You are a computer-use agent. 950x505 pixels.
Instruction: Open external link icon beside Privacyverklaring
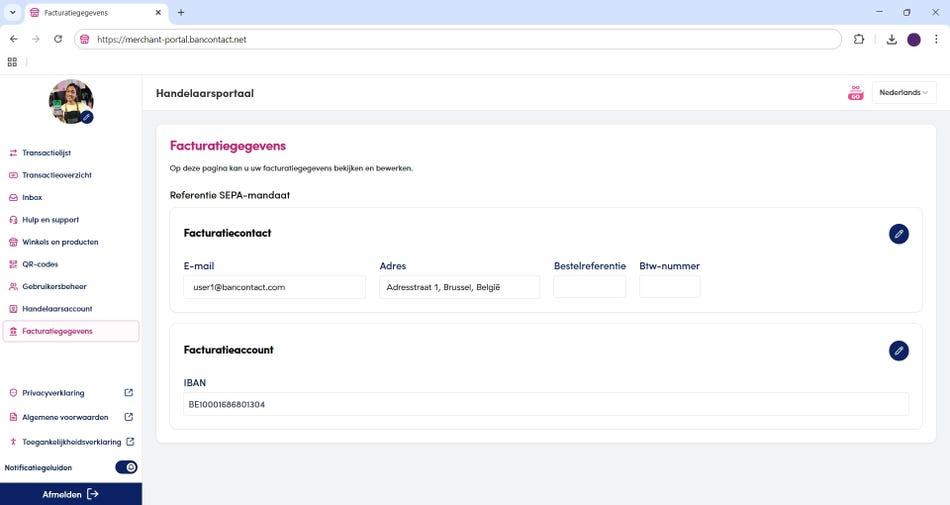point(128,393)
